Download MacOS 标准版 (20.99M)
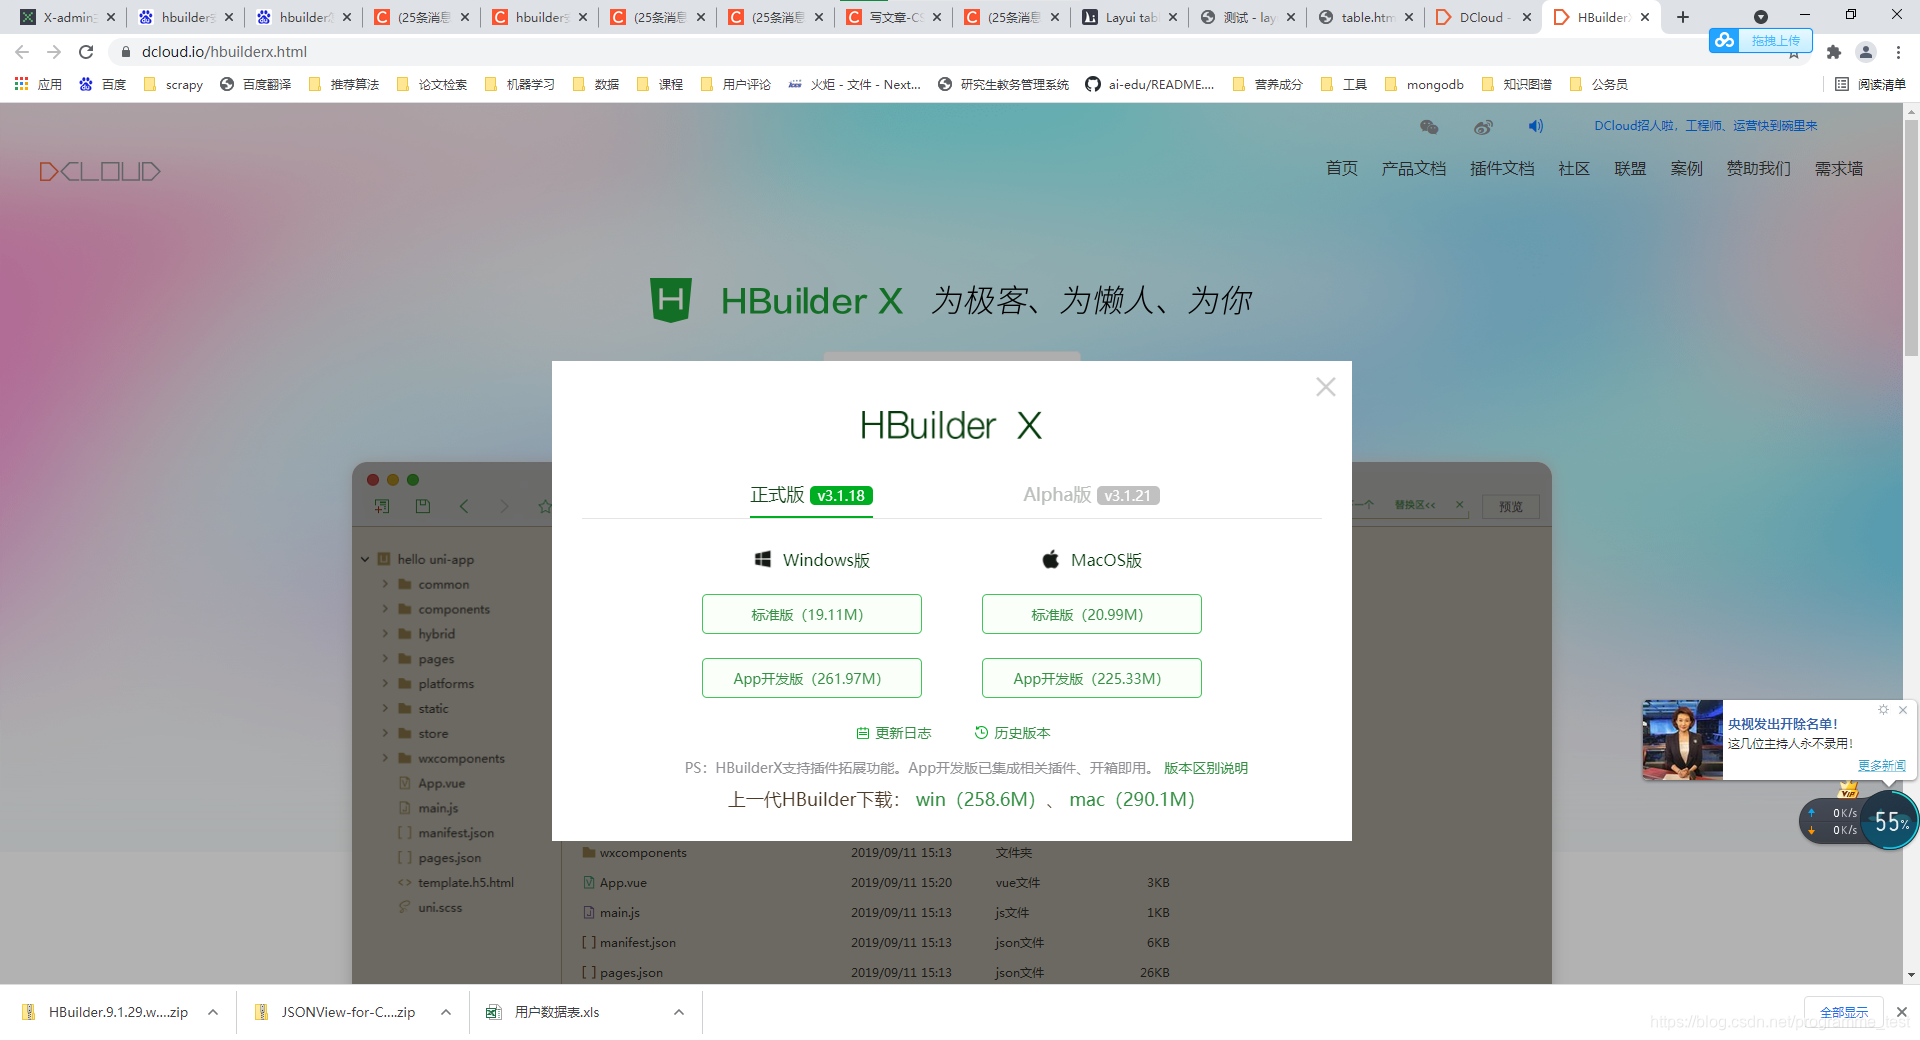The height and width of the screenshot is (1040, 1920). coord(1091,614)
